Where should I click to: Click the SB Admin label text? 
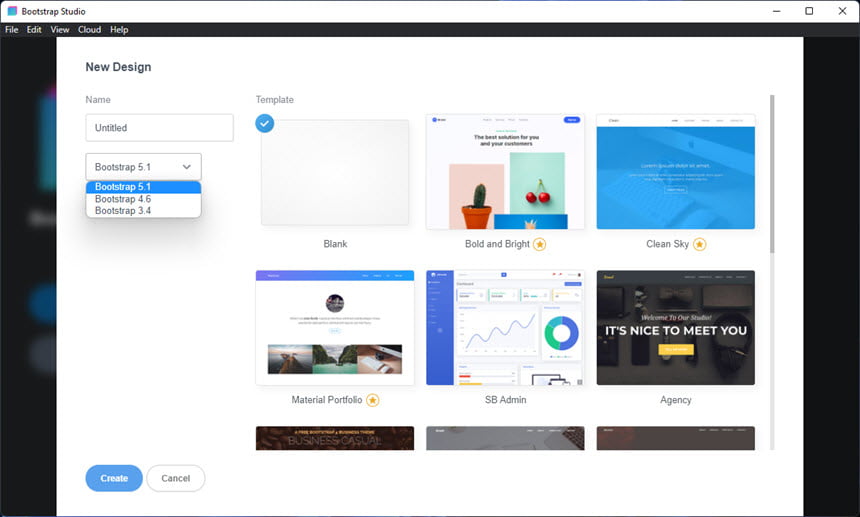pos(505,400)
